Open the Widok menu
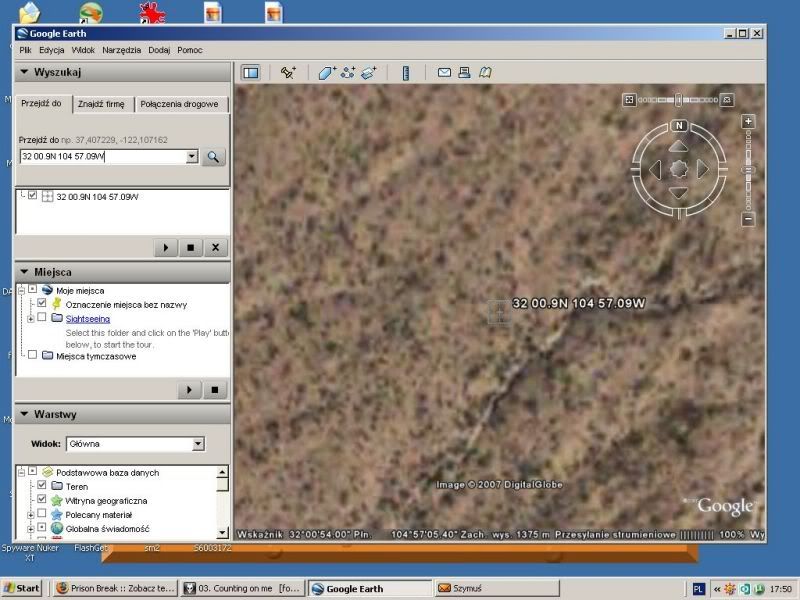800x600 pixels. tap(83, 50)
